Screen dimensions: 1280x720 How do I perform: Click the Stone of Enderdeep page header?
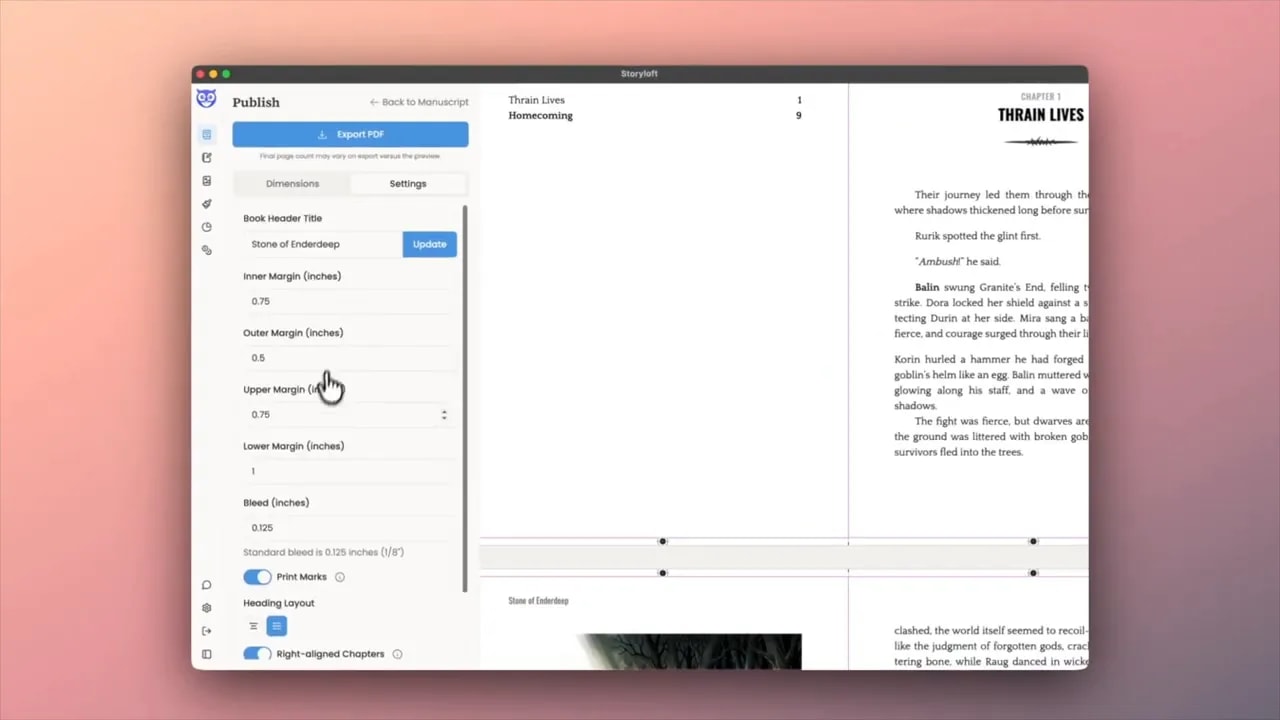[x=538, y=601]
